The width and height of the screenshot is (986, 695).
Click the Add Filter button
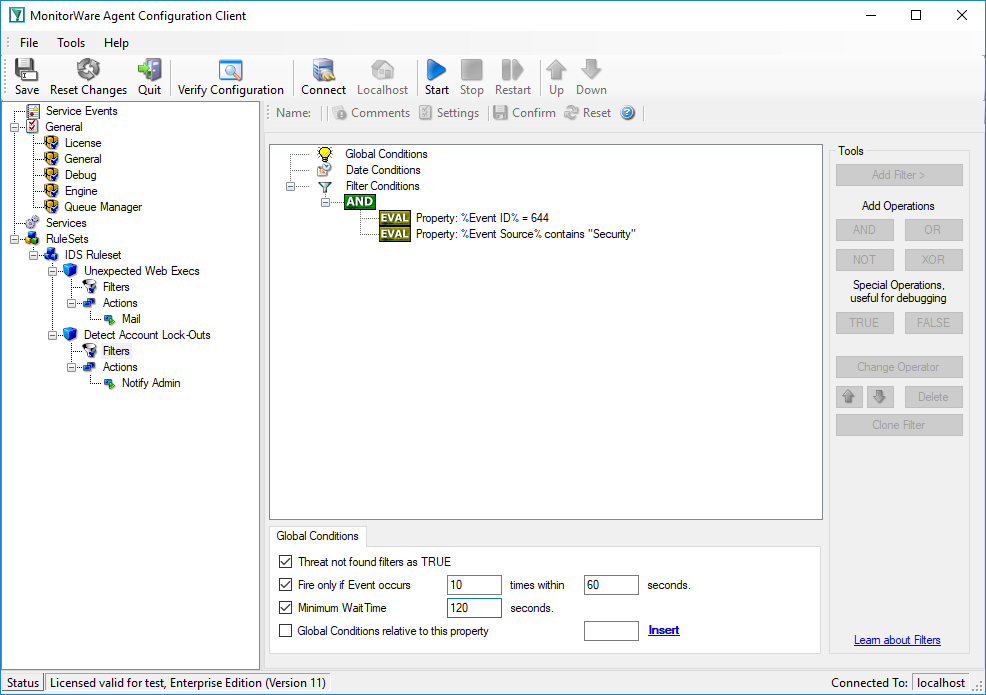899,175
